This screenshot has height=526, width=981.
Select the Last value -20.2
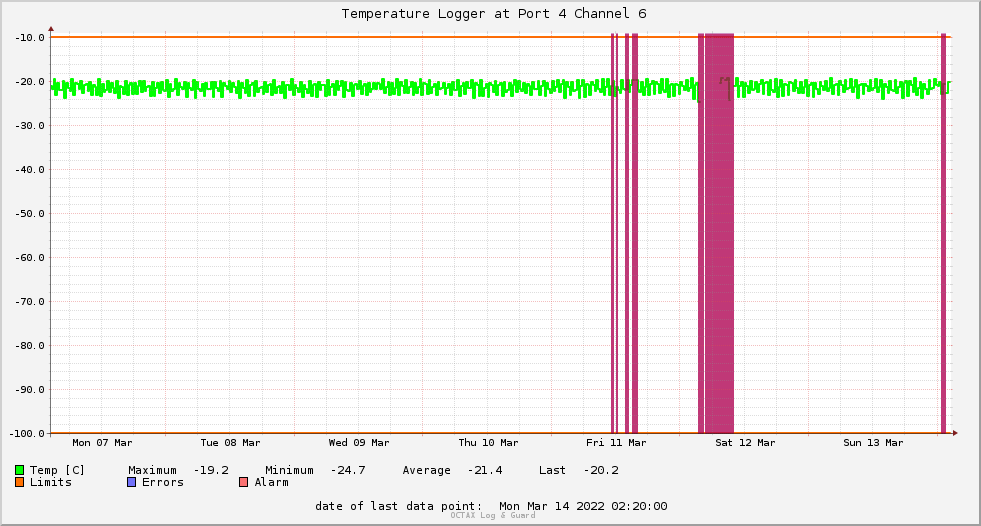(601, 470)
